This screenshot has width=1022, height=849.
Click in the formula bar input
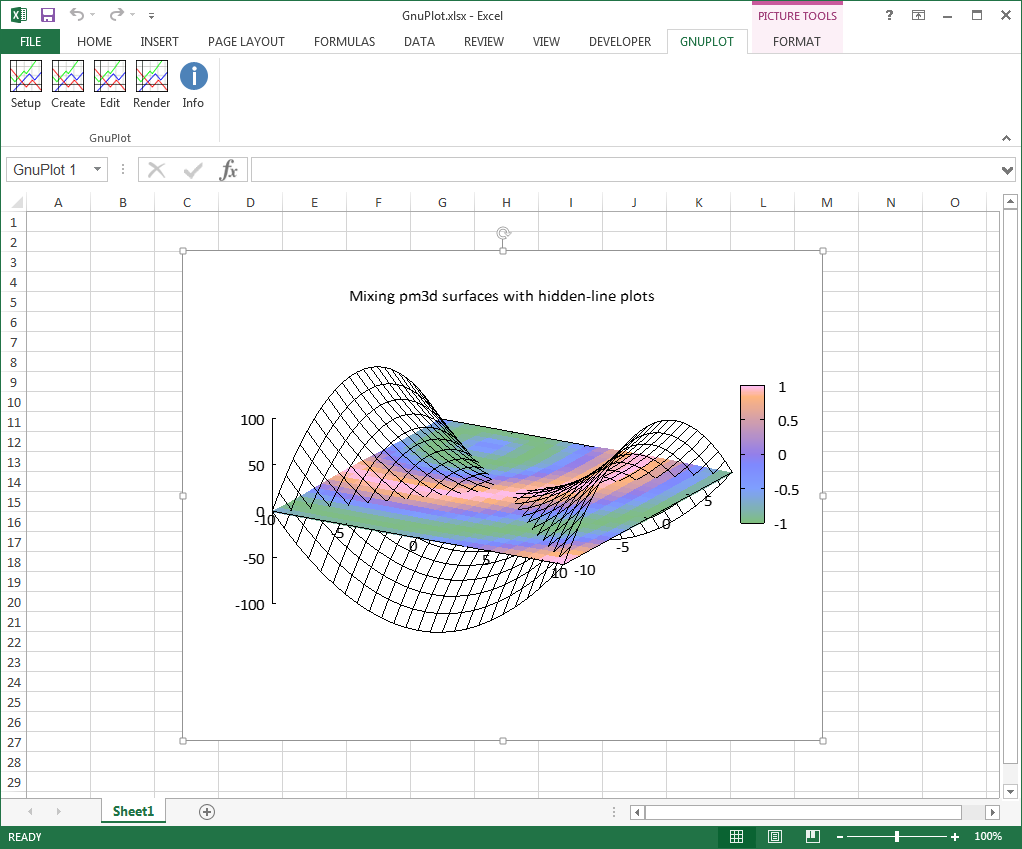point(624,170)
